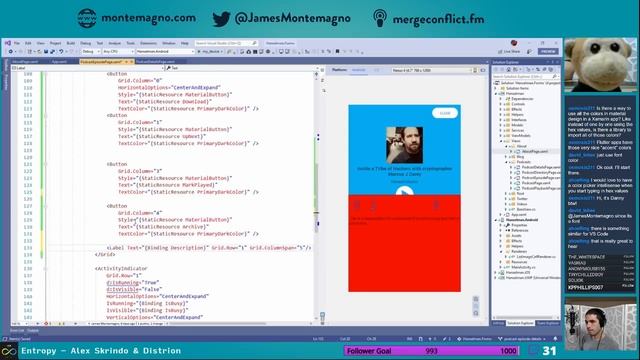Click the previewer zoom-to-fit icon
The image size is (640, 360).
pyautogui.click(x=476, y=313)
